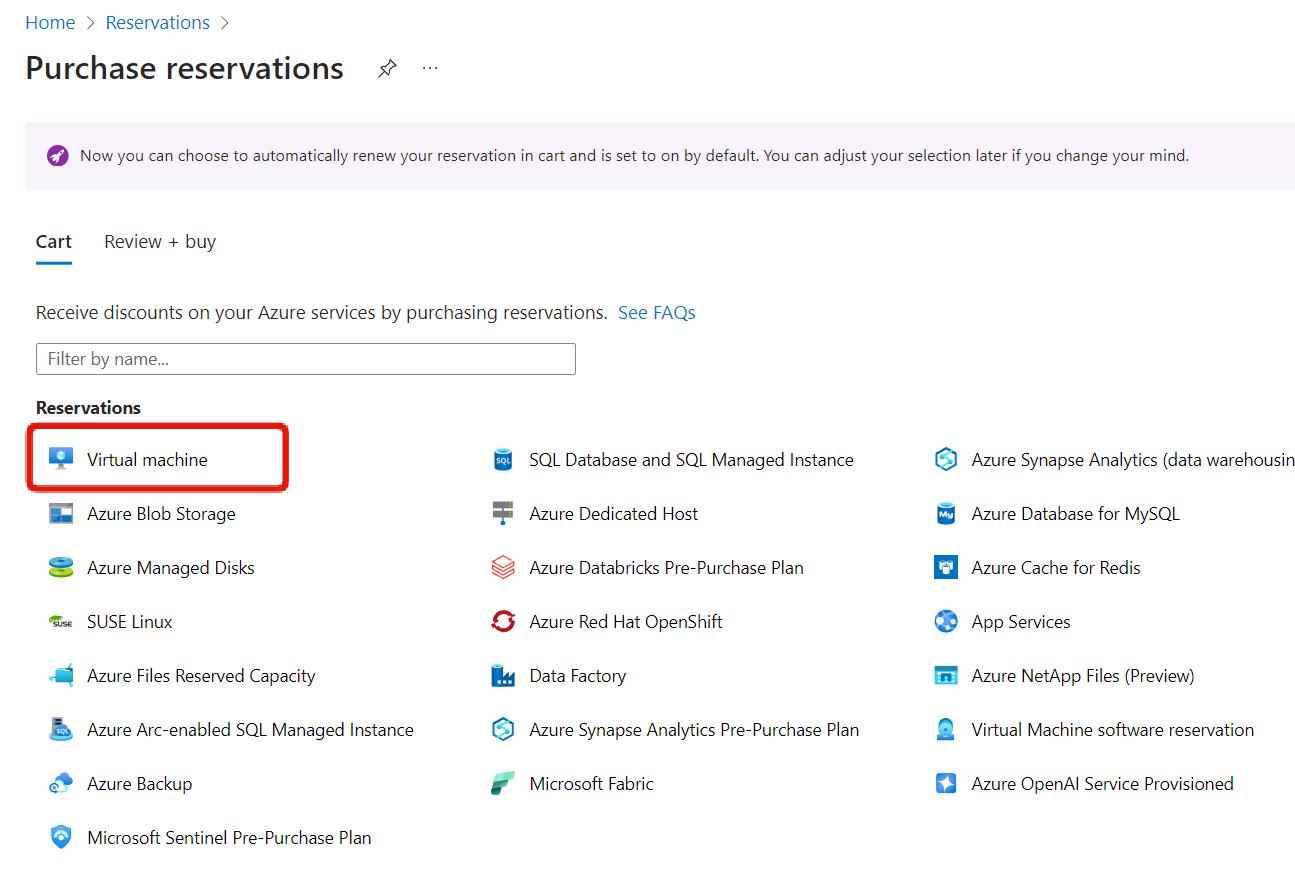Click the SQL Database and SQL Managed Instance icon
The width and height of the screenshot is (1295, 870).
coord(503,459)
